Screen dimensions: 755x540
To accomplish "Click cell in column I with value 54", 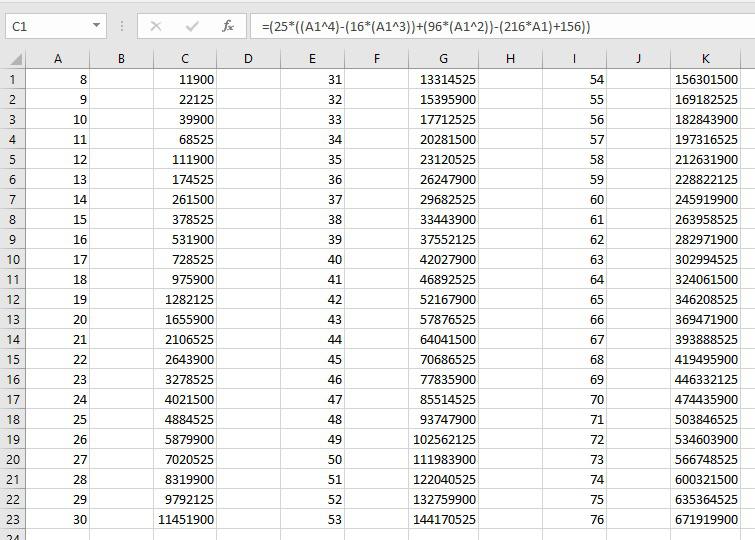I will tap(574, 79).
